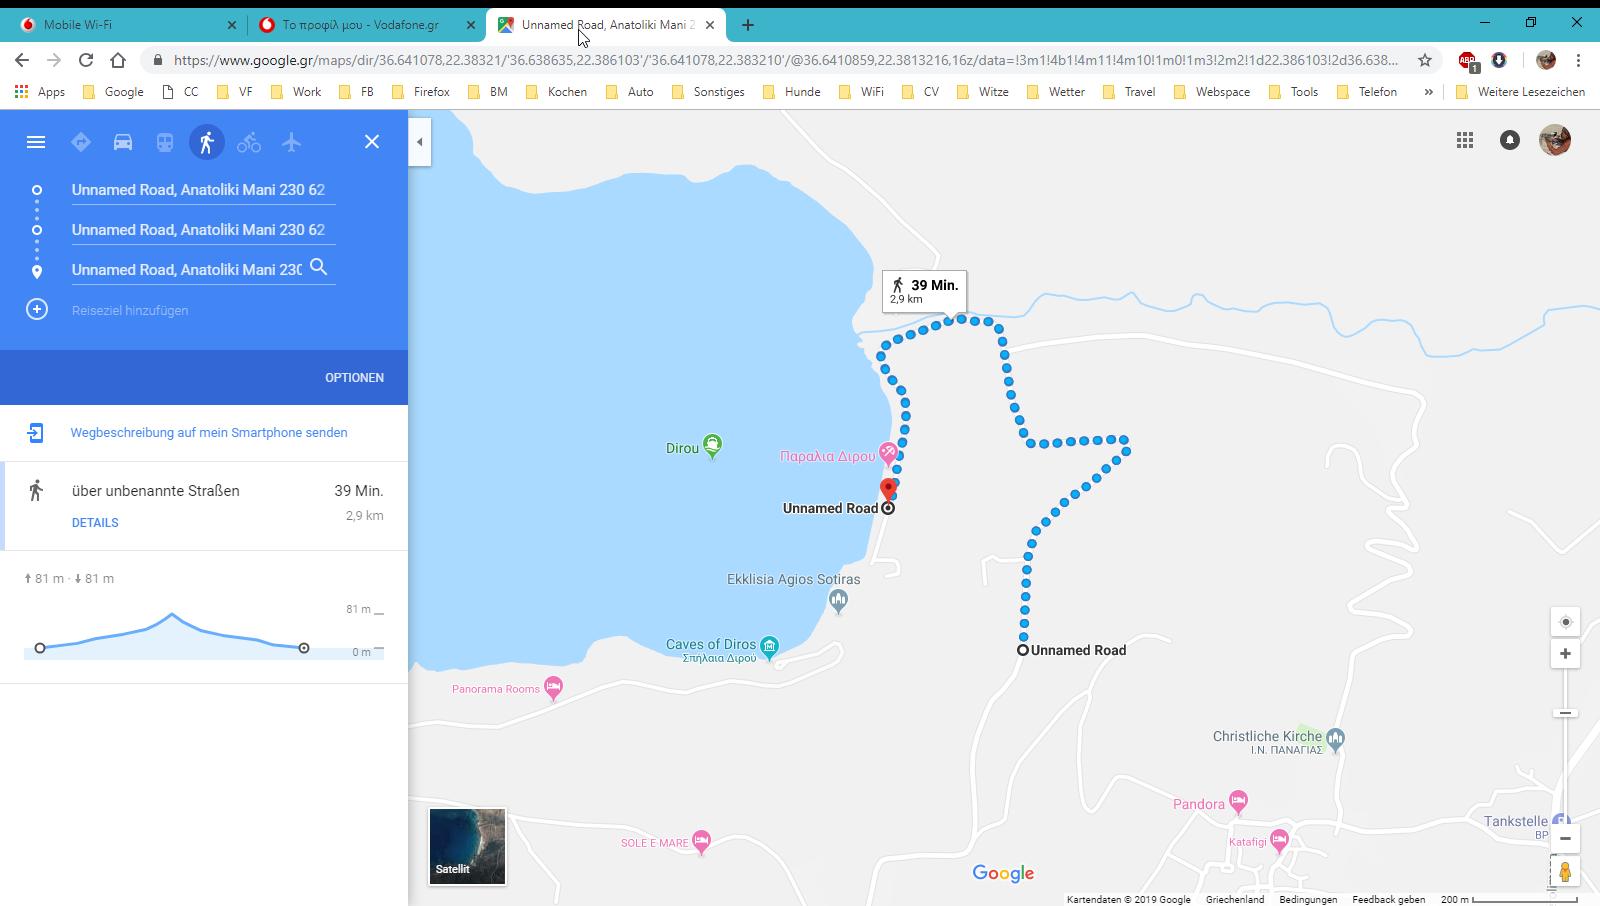Open the Google account avatar in Maps
The height and width of the screenshot is (906, 1600).
pyautogui.click(x=1555, y=140)
